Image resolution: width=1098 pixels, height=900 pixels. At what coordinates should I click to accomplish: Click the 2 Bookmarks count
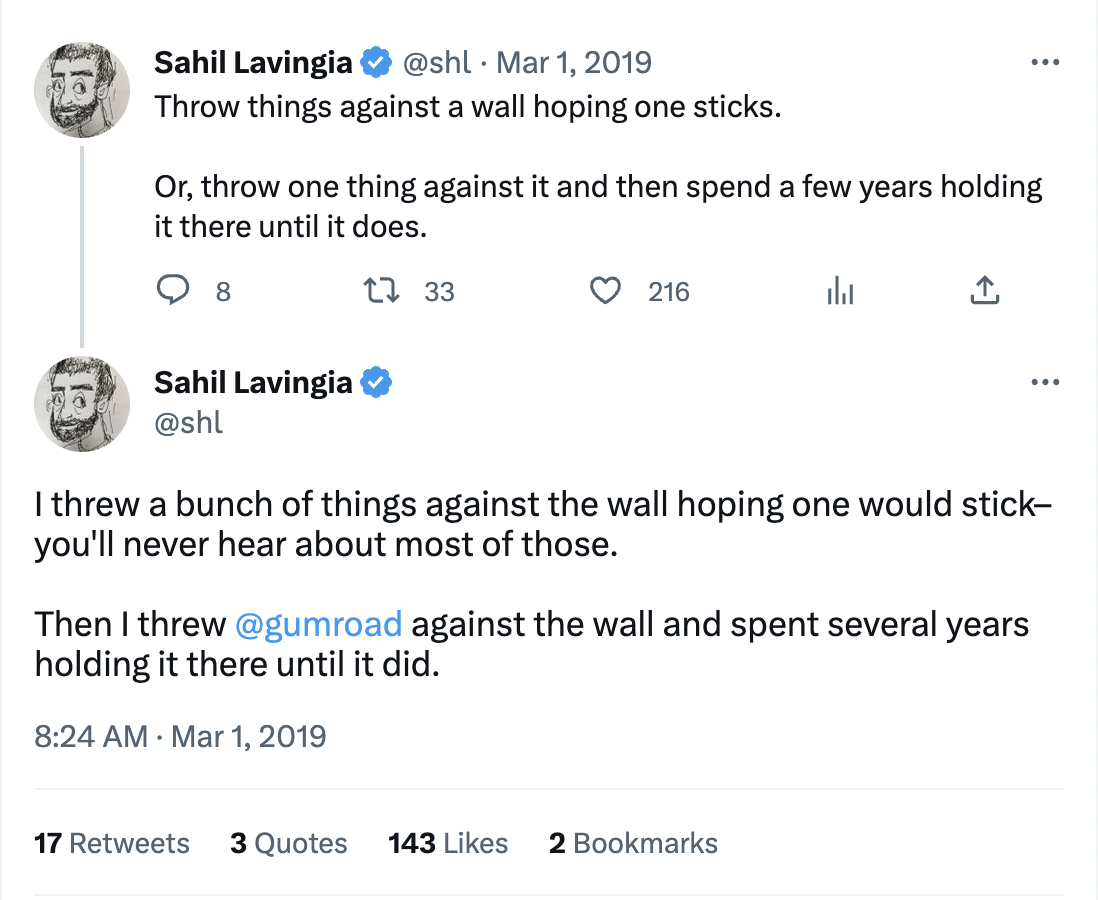click(x=633, y=843)
